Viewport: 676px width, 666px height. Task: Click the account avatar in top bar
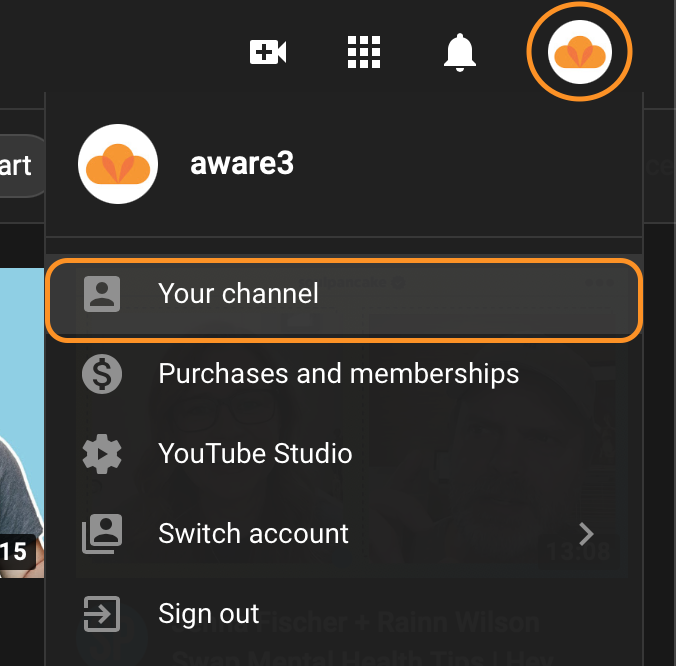[579, 52]
